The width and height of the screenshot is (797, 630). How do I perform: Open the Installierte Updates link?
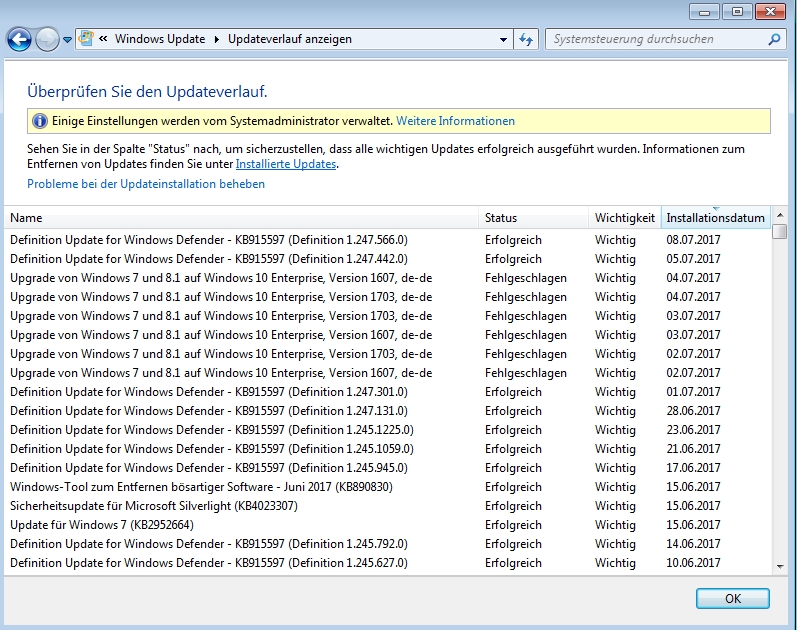coord(286,164)
